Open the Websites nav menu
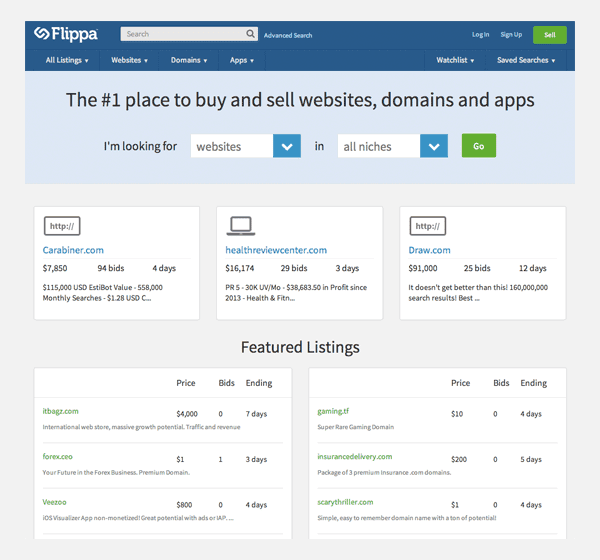 [129, 60]
